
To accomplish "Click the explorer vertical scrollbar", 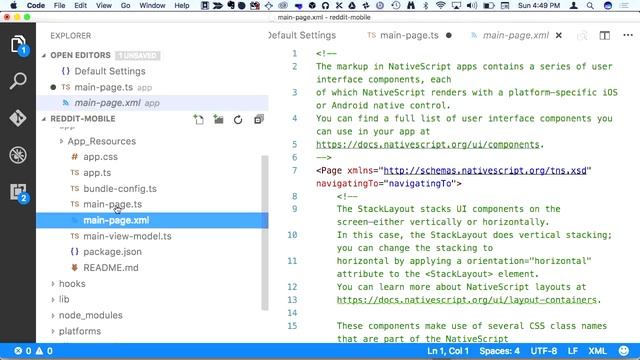I will click(x=265, y=233).
